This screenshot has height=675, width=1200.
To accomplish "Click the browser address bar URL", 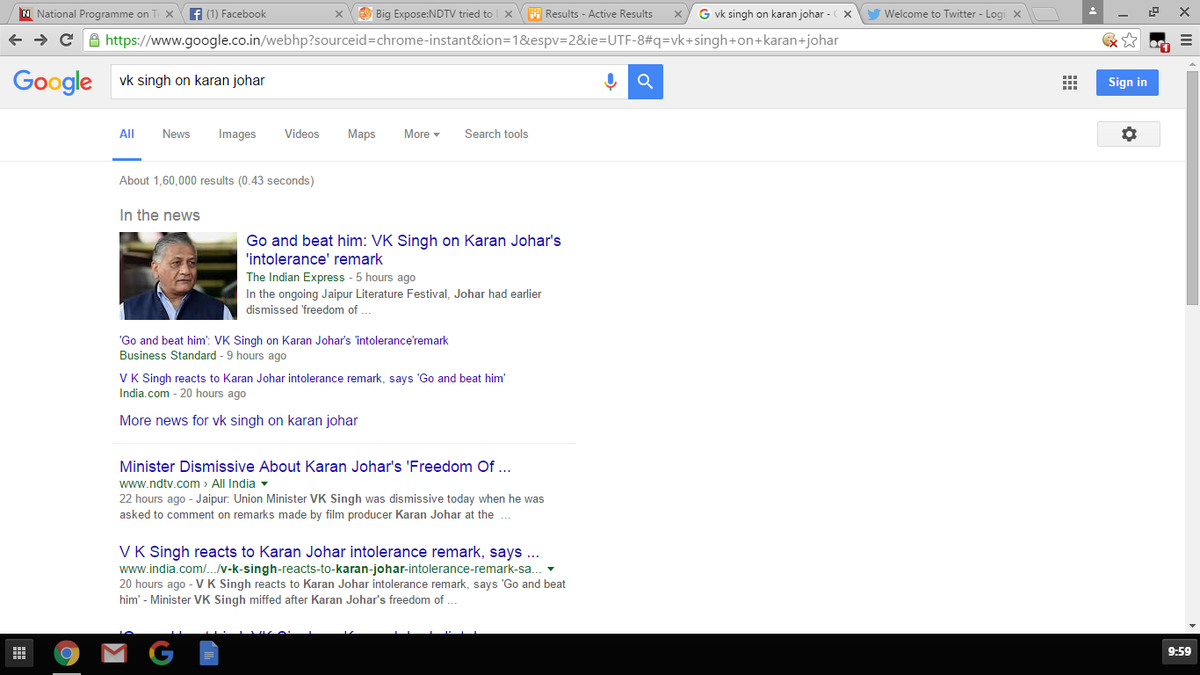I will click(x=471, y=41).
